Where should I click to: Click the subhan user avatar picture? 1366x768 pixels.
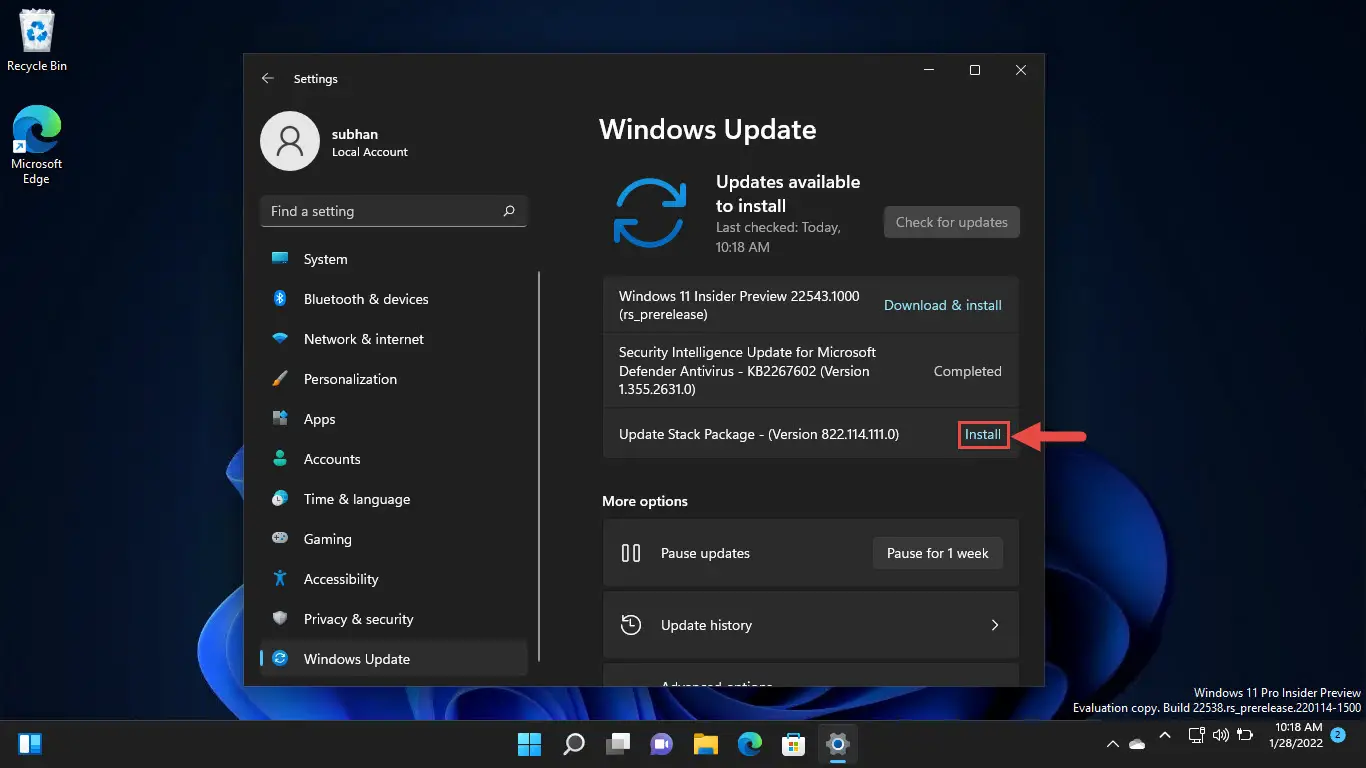coord(290,141)
